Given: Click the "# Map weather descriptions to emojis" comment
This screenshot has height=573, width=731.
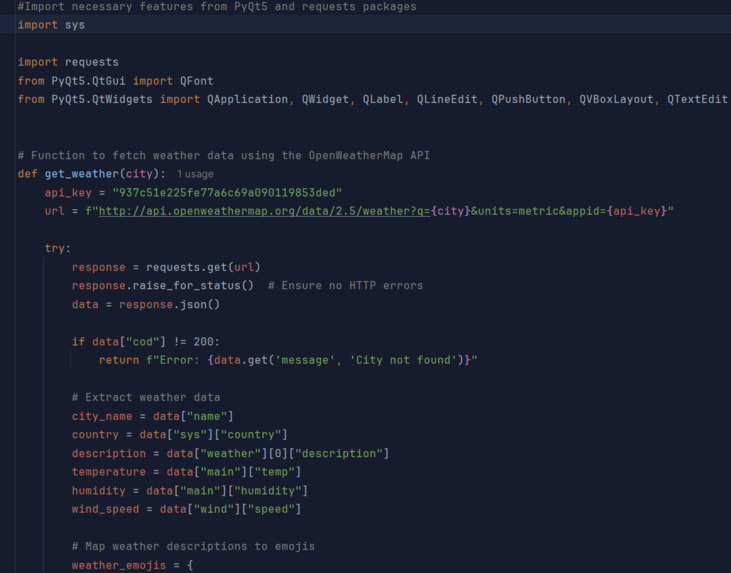Looking at the screenshot, I should click(x=193, y=546).
